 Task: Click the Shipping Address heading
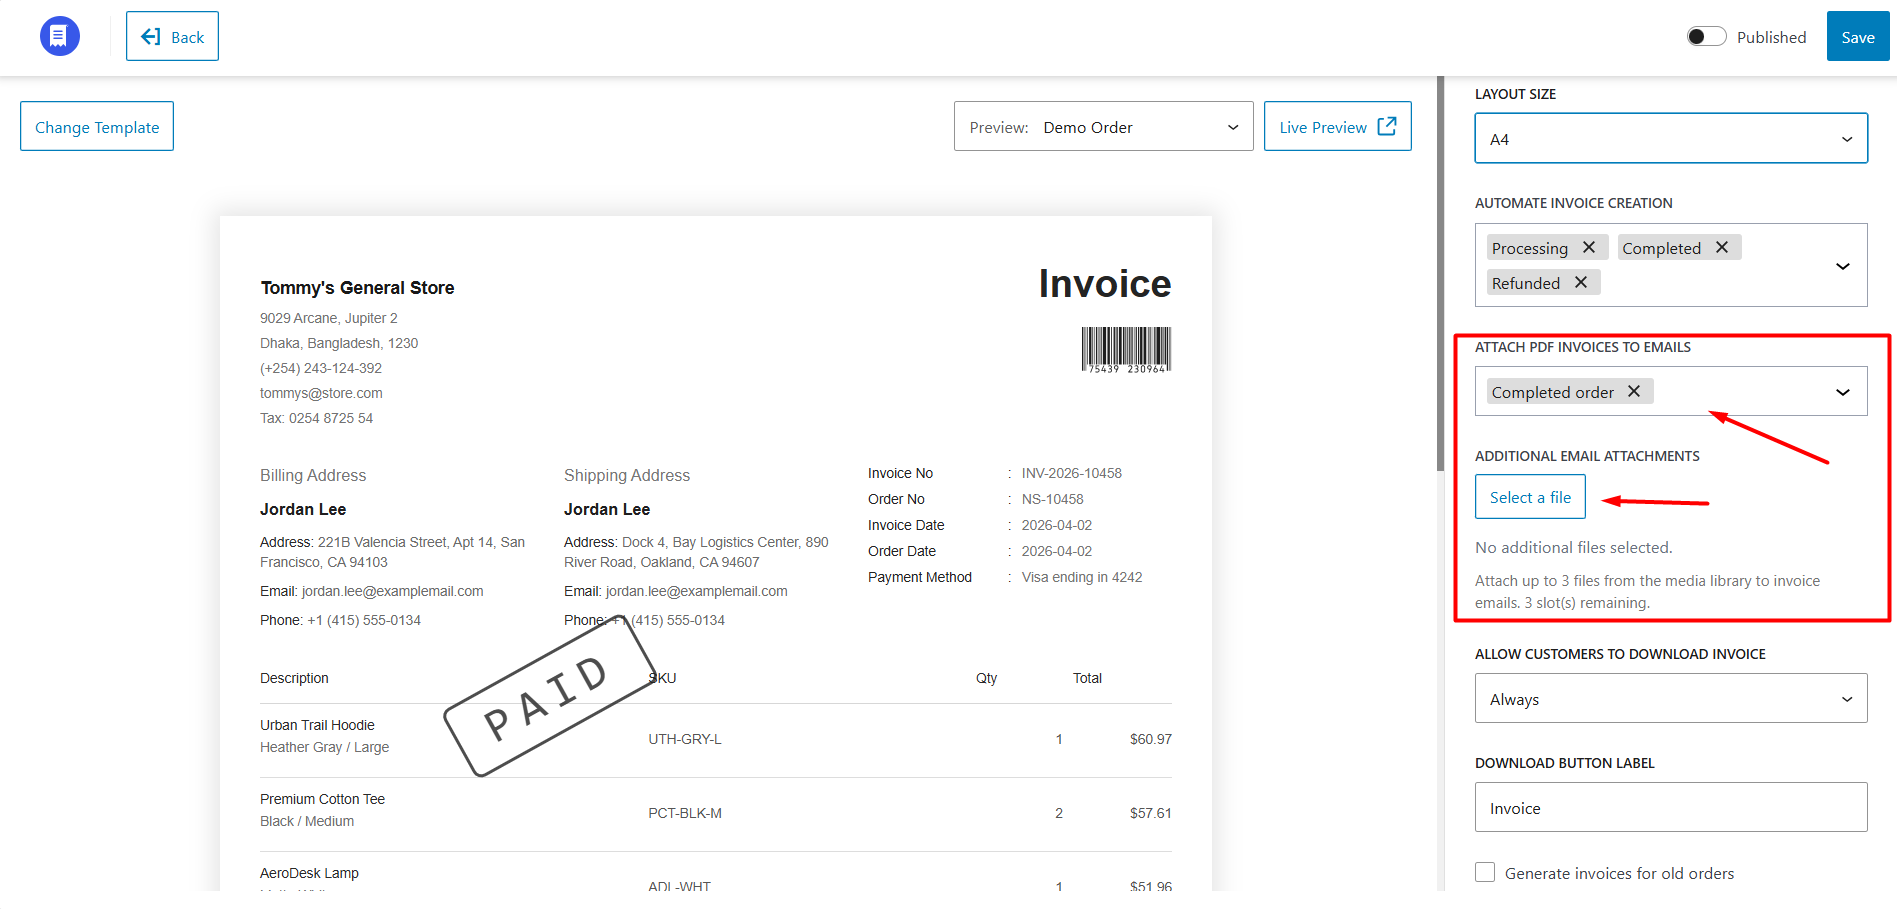tap(627, 475)
